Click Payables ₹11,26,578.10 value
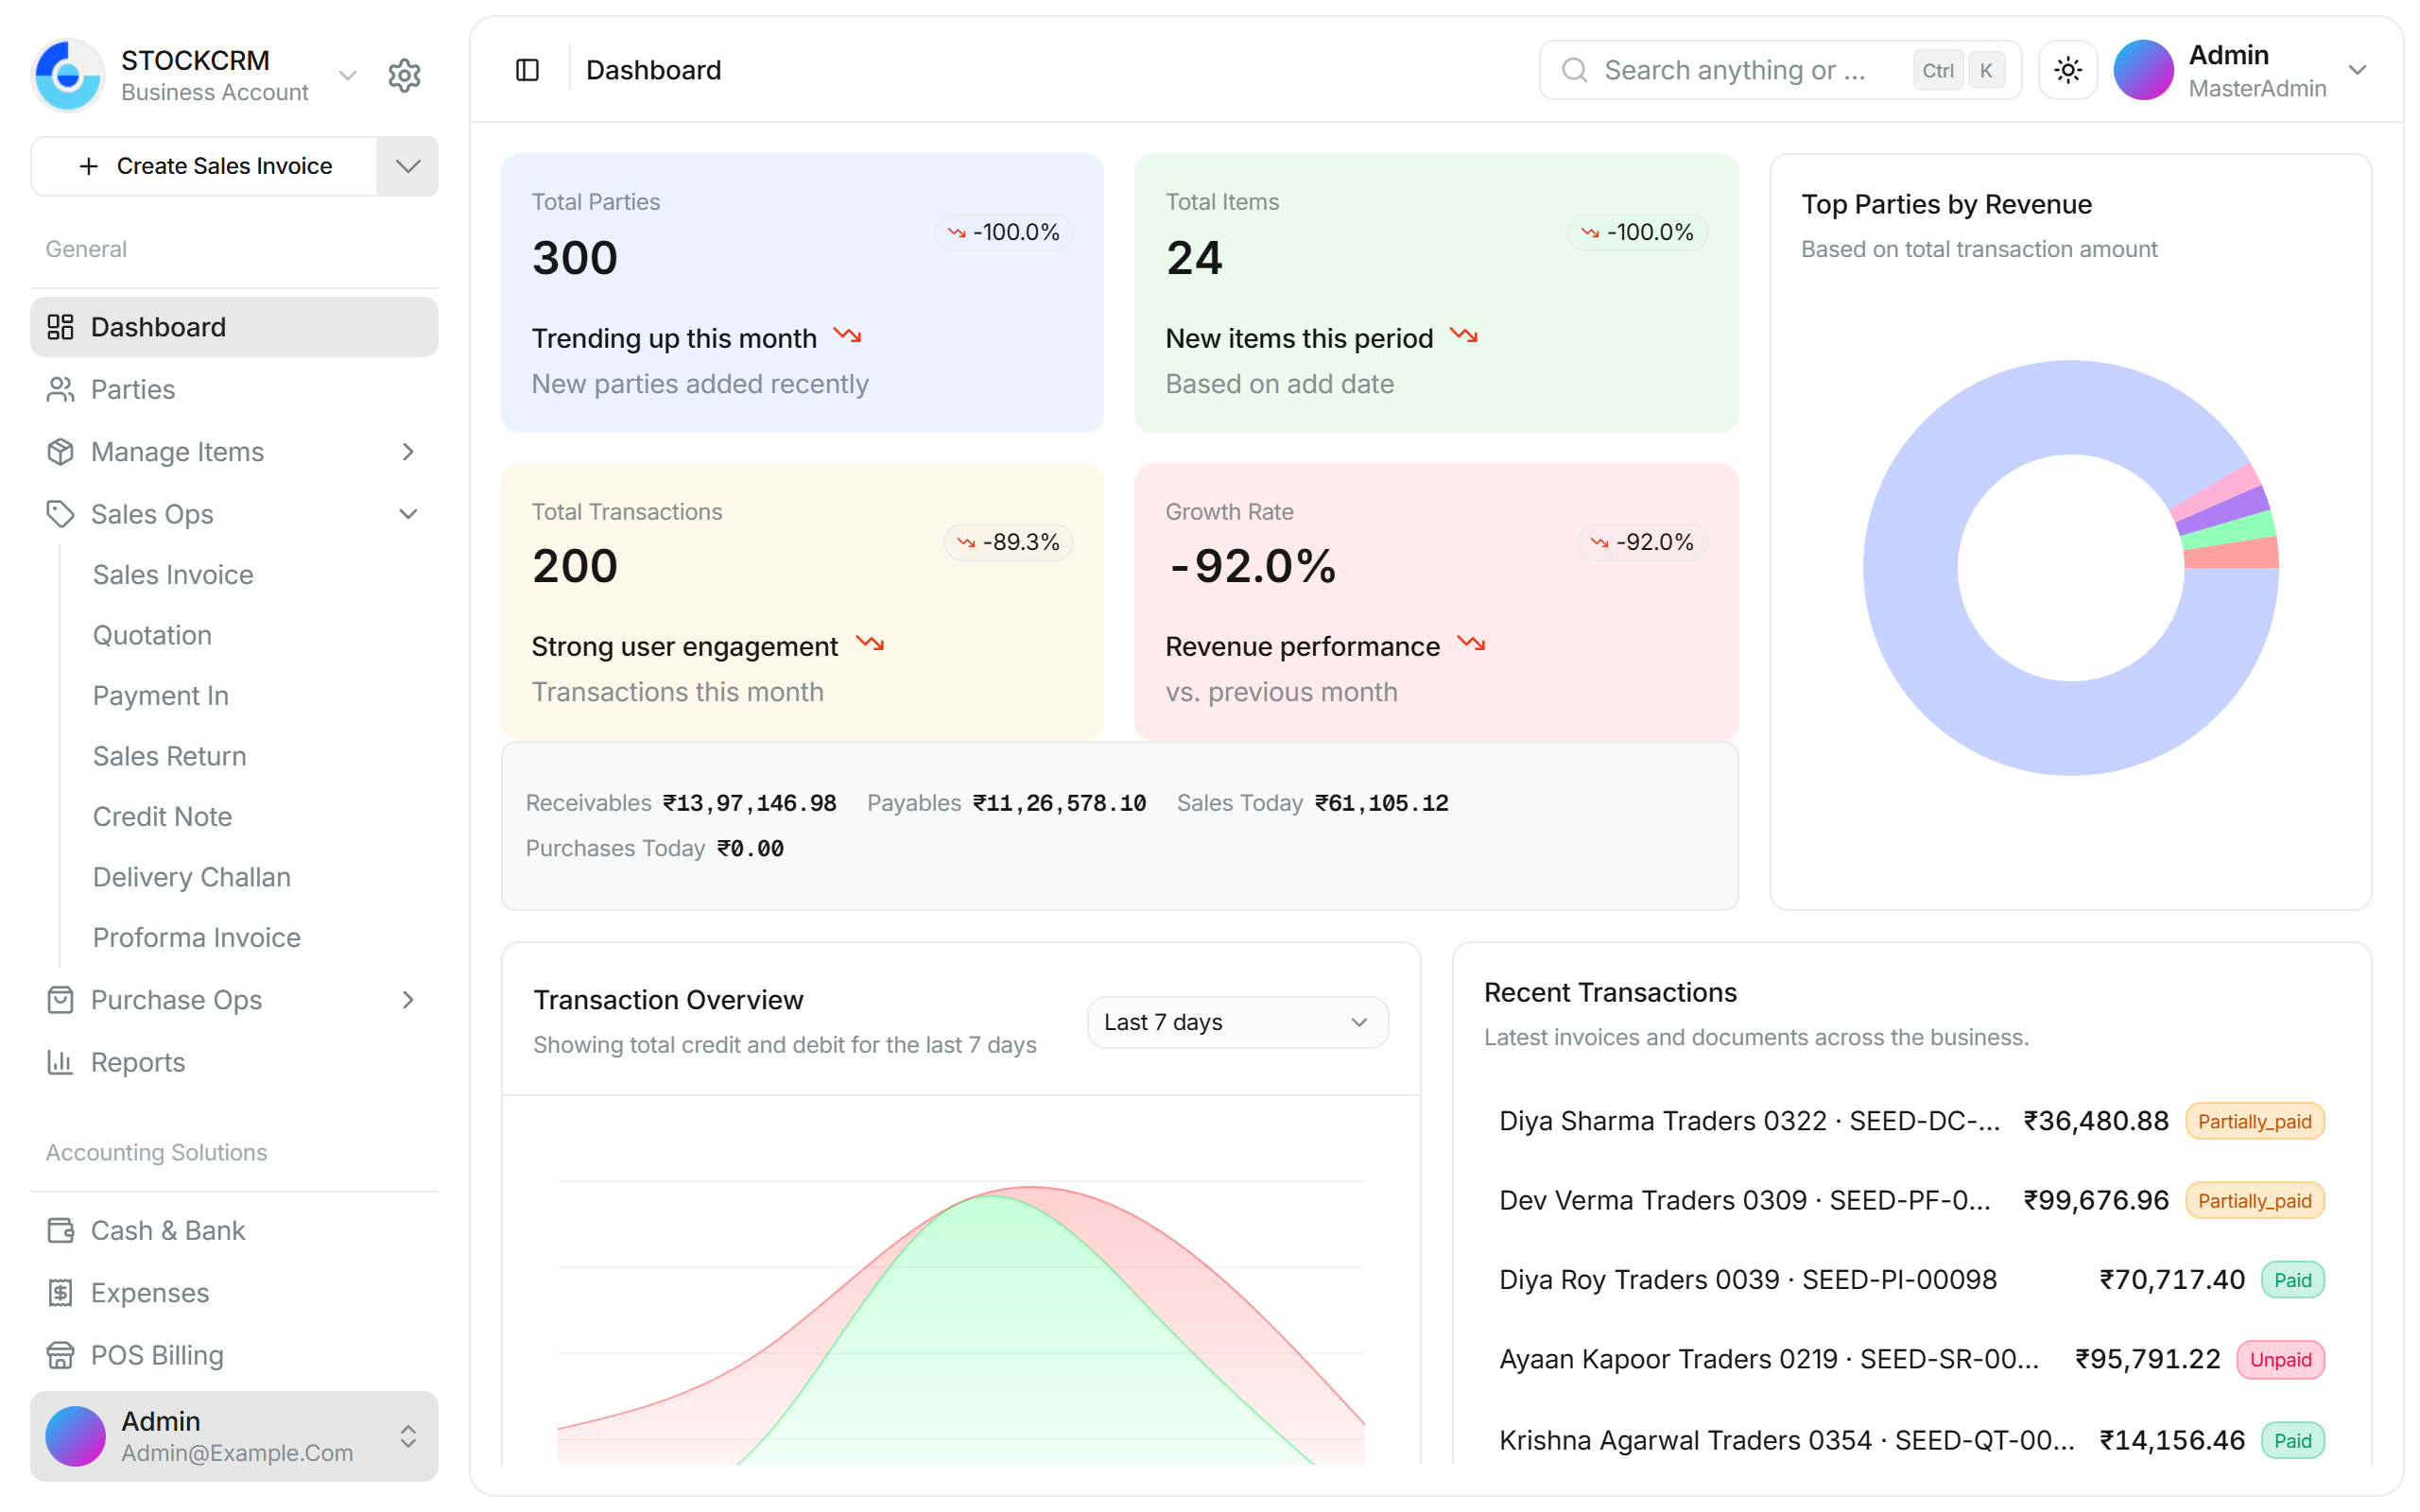Viewport: 2420px width, 1512px height. coord(1059,803)
